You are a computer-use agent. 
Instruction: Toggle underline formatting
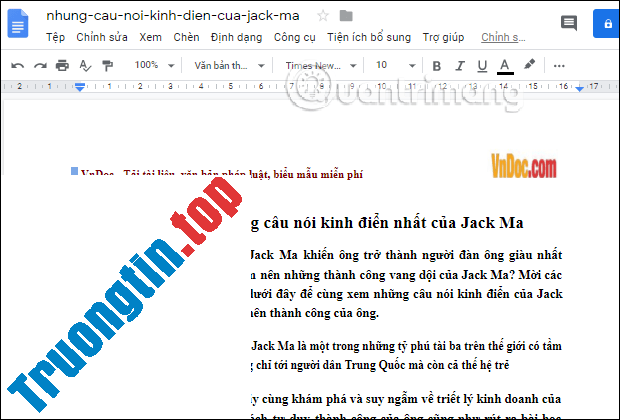[482, 66]
